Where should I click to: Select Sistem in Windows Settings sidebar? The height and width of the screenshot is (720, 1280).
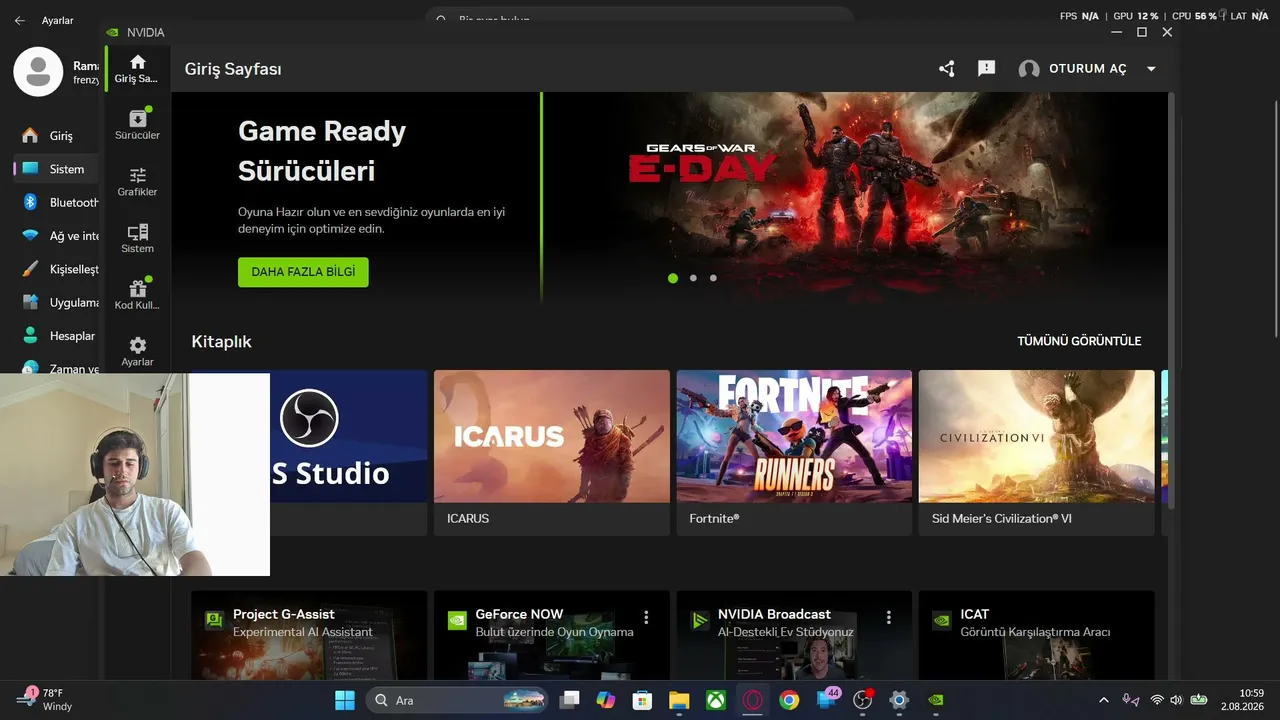coord(58,169)
